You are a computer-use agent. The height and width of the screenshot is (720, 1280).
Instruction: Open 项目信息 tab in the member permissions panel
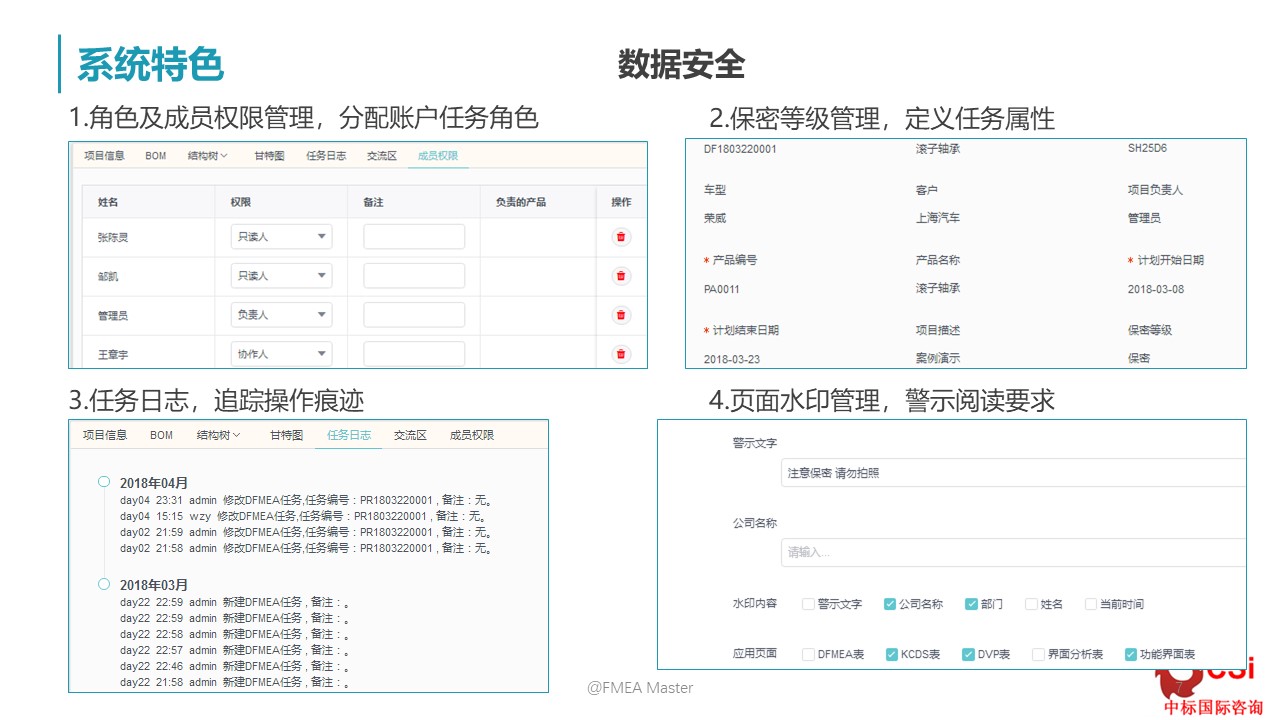104,156
